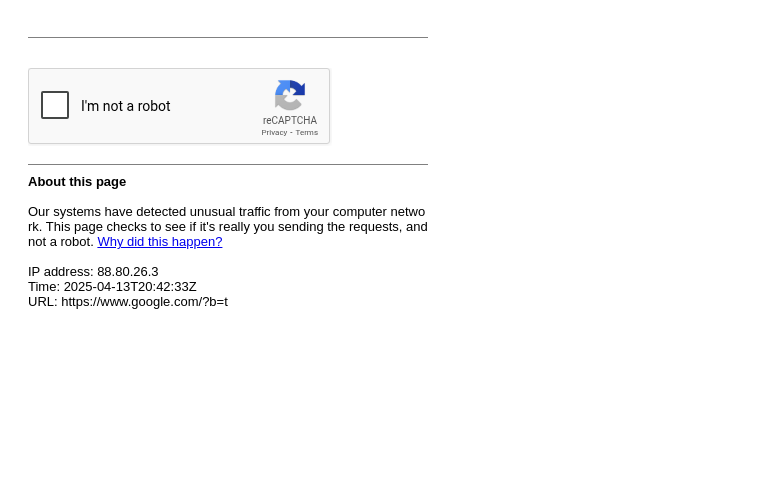Check the "I'm not a robot" checkbox

(x=55, y=105)
